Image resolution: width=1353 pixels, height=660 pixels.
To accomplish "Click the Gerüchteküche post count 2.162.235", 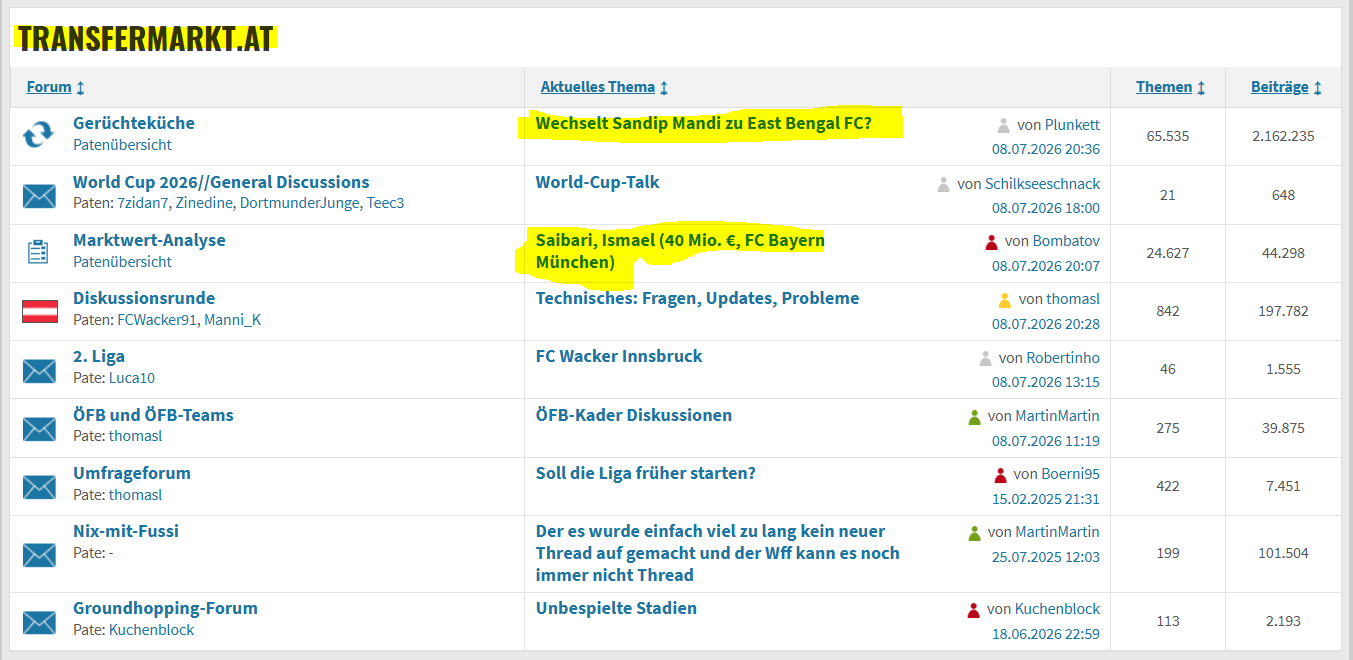I will click(x=1283, y=136).
